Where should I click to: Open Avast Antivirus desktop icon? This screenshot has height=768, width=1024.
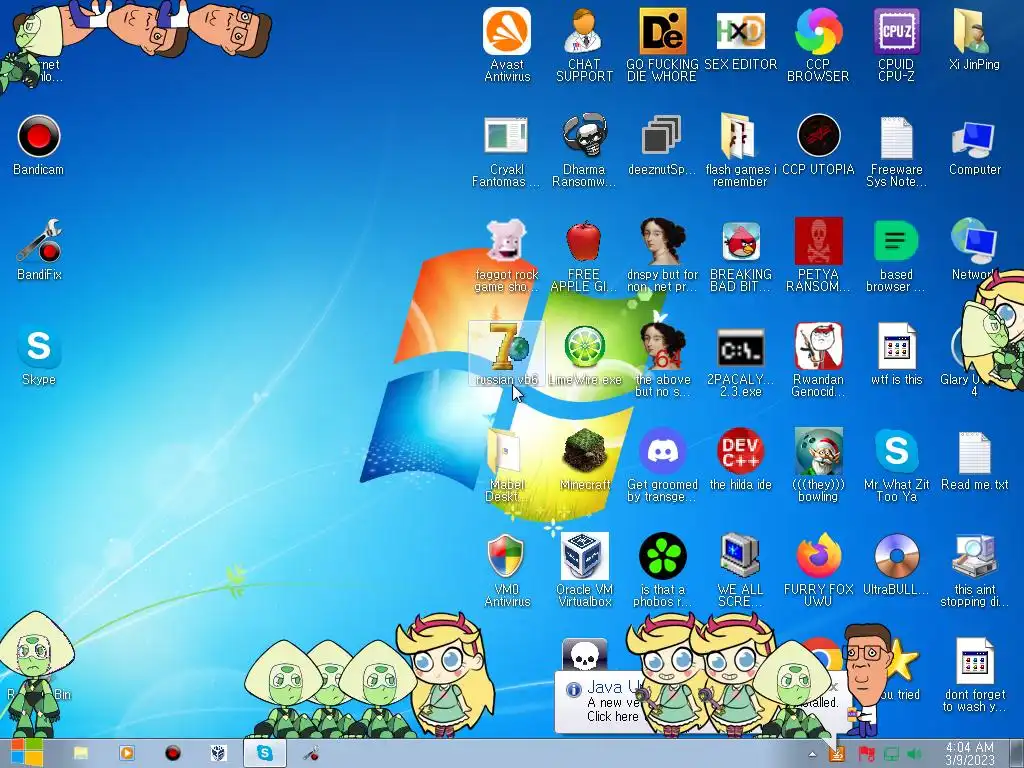(507, 45)
